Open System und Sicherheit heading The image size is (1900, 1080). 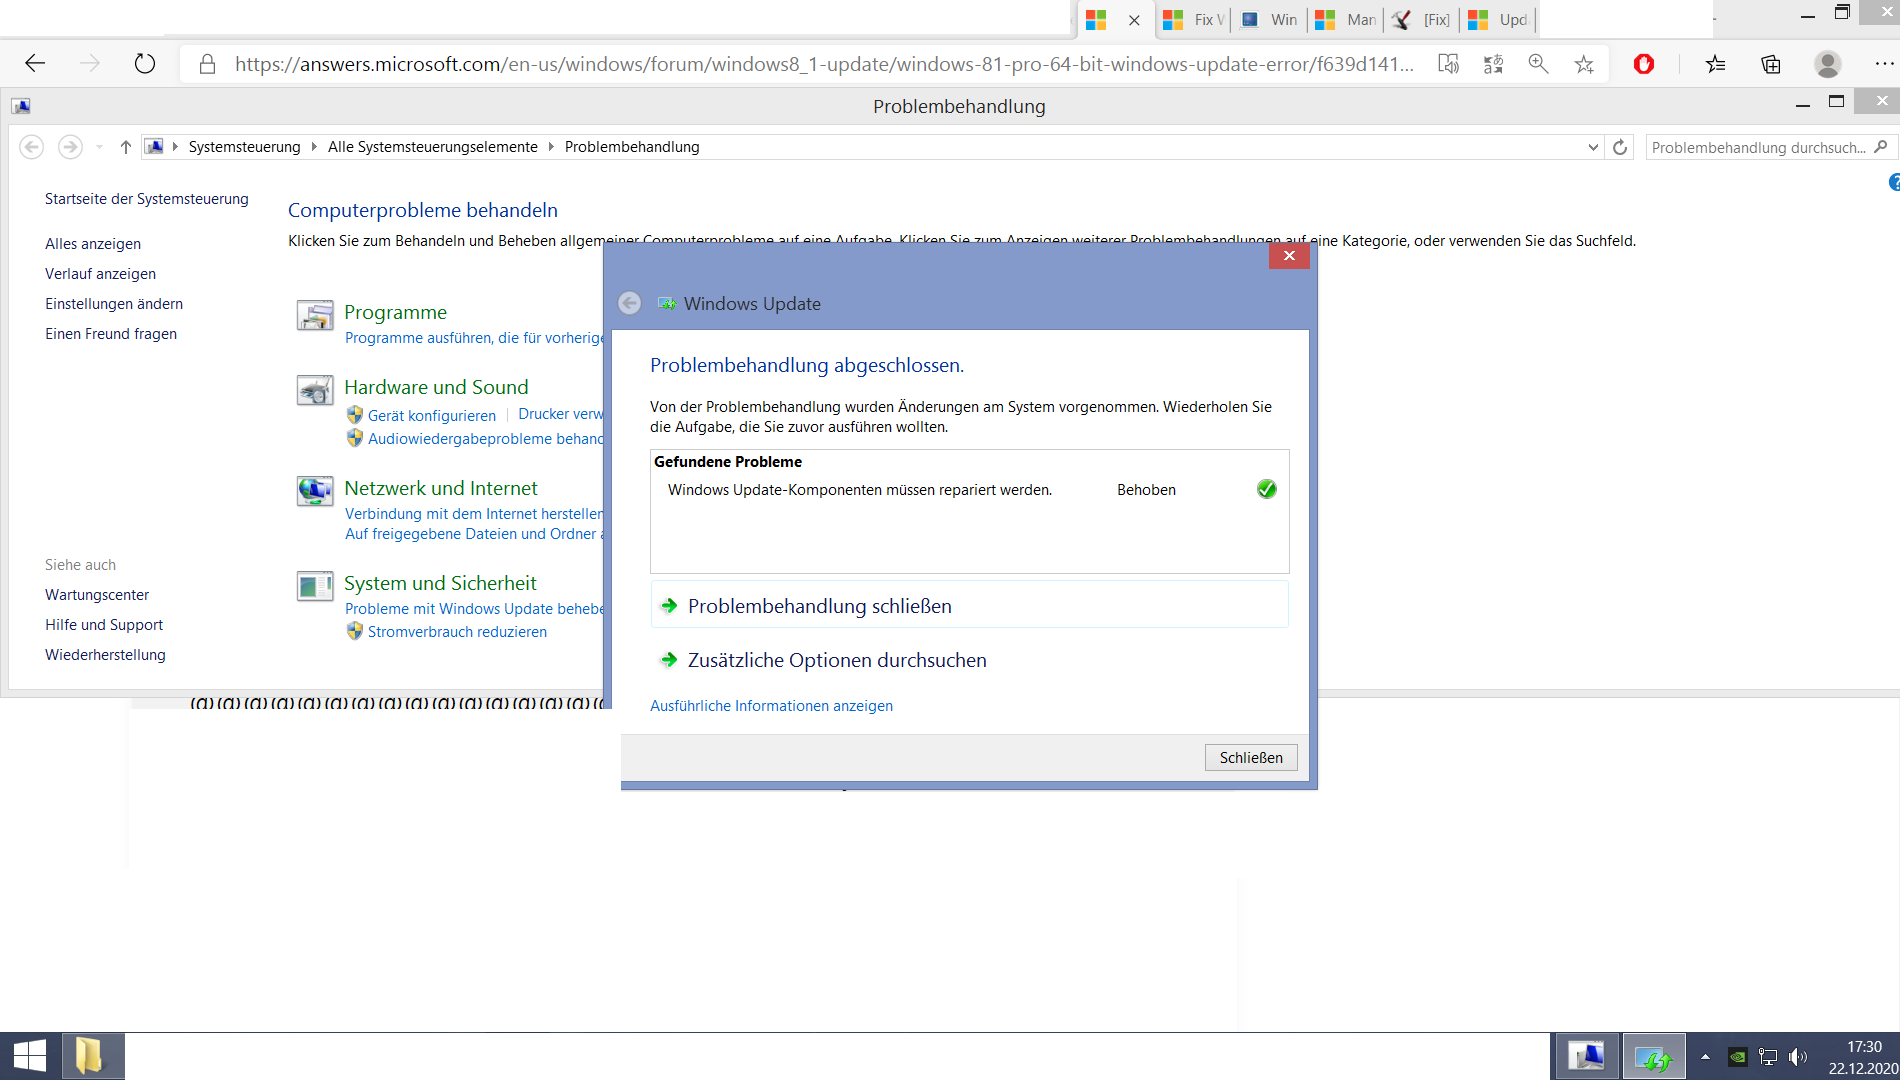coord(440,583)
